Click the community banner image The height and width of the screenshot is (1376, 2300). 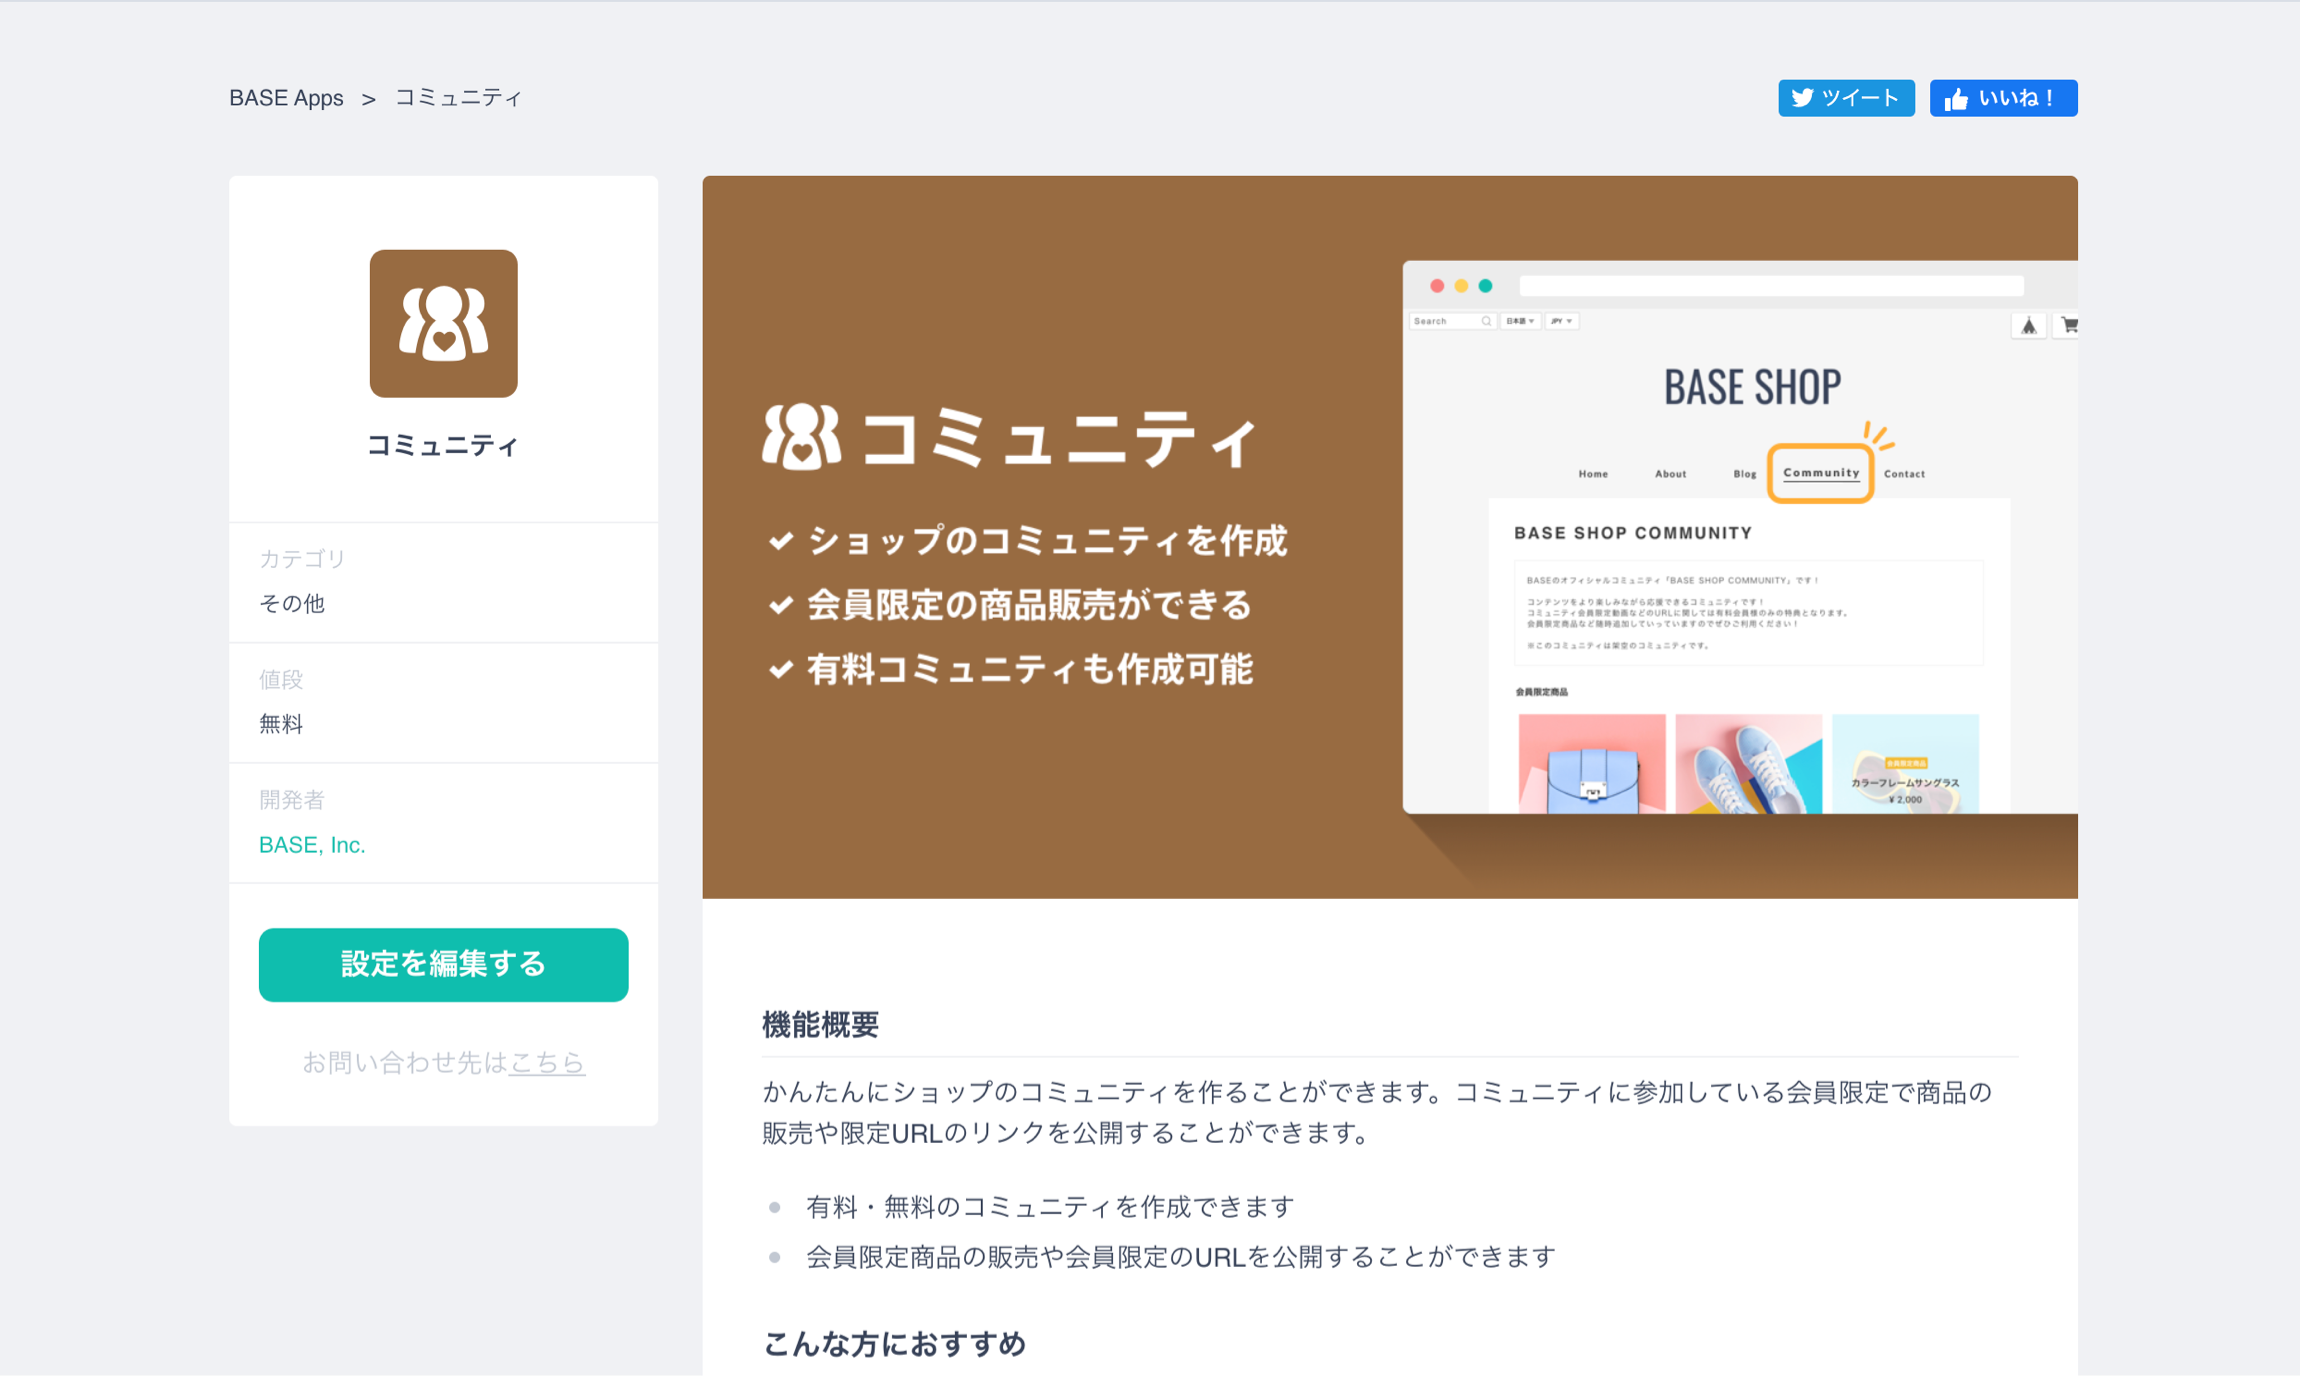click(x=1390, y=537)
